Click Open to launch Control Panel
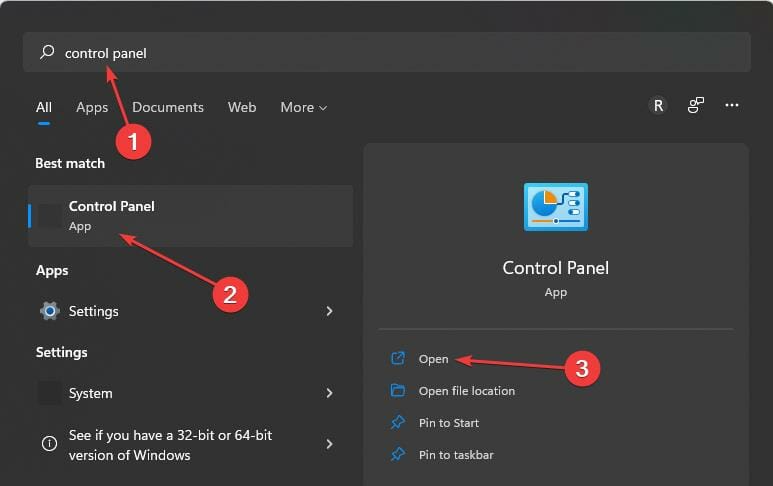This screenshot has height=486, width=773. click(x=433, y=359)
